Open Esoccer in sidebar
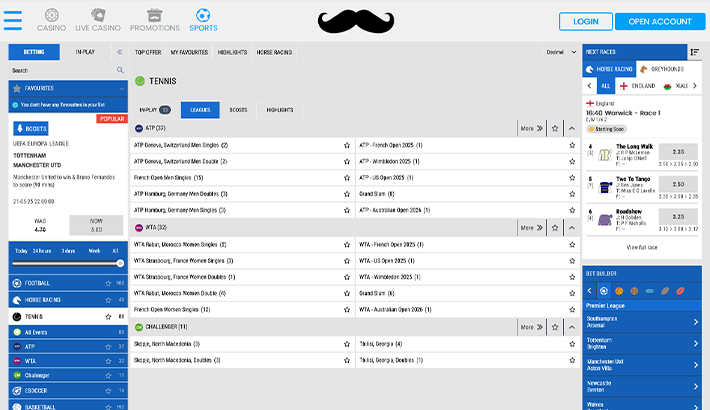The width and height of the screenshot is (710, 410). (x=68, y=391)
